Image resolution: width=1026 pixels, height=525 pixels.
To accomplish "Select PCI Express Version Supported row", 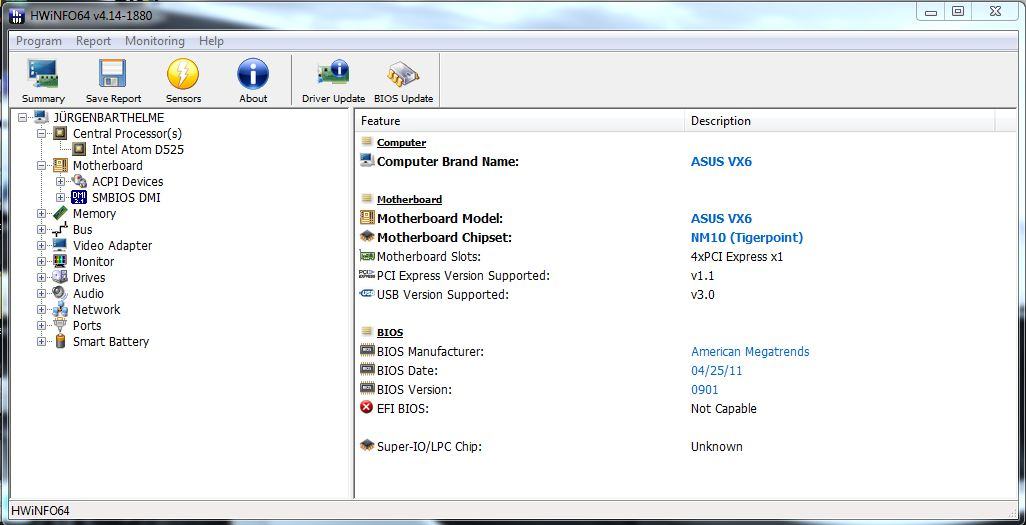I will (x=684, y=276).
